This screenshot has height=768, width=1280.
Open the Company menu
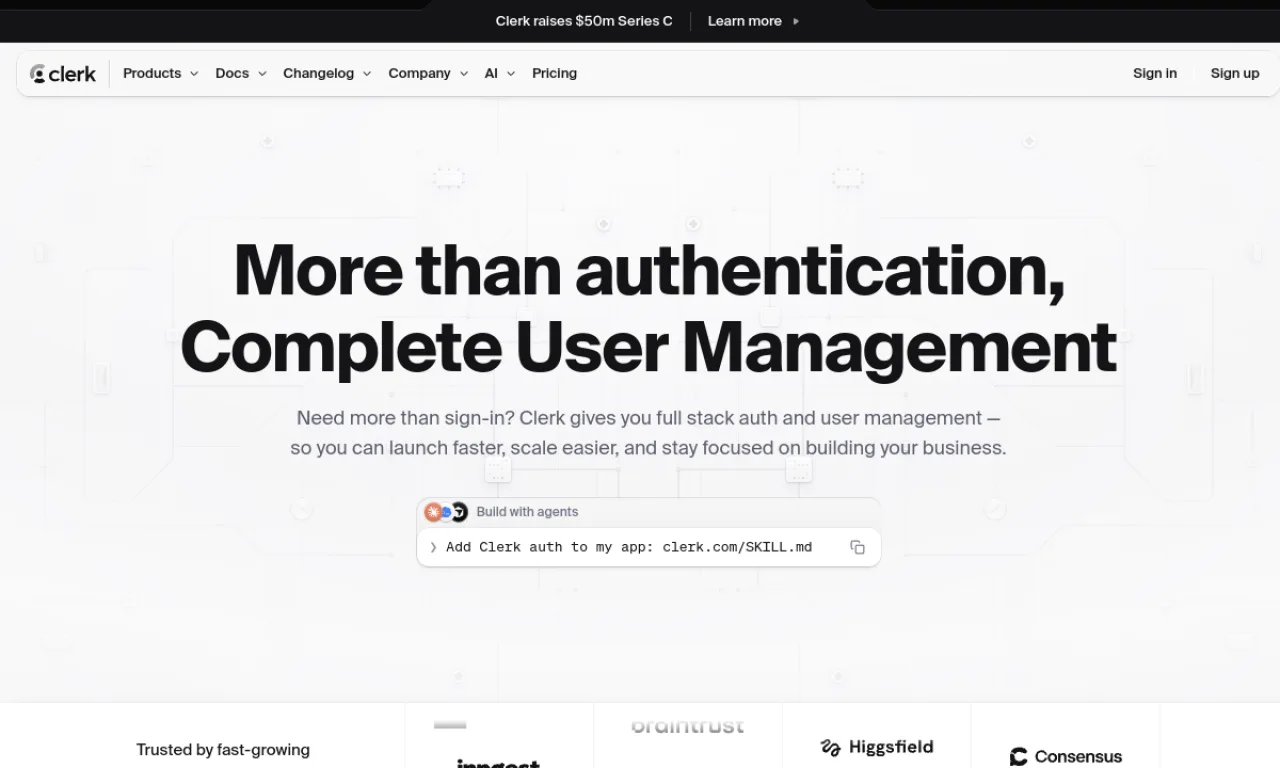(x=428, y=73)
